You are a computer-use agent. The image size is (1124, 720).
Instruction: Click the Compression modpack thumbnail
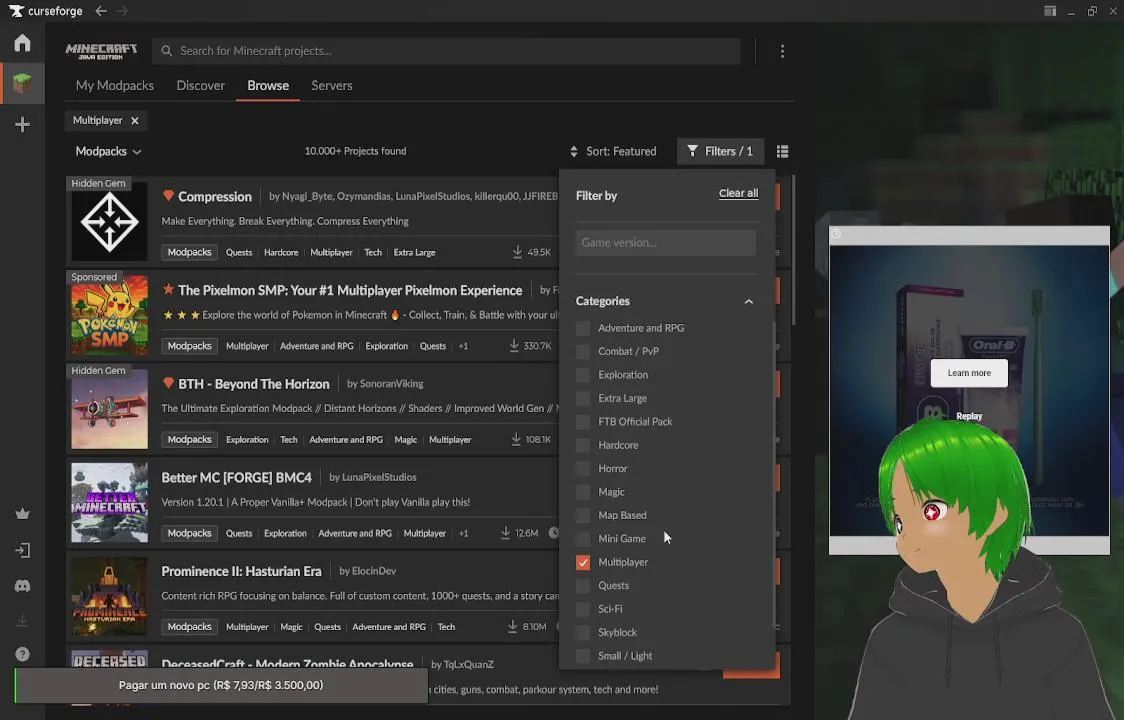pyautogui.click(x=110, y=222)
